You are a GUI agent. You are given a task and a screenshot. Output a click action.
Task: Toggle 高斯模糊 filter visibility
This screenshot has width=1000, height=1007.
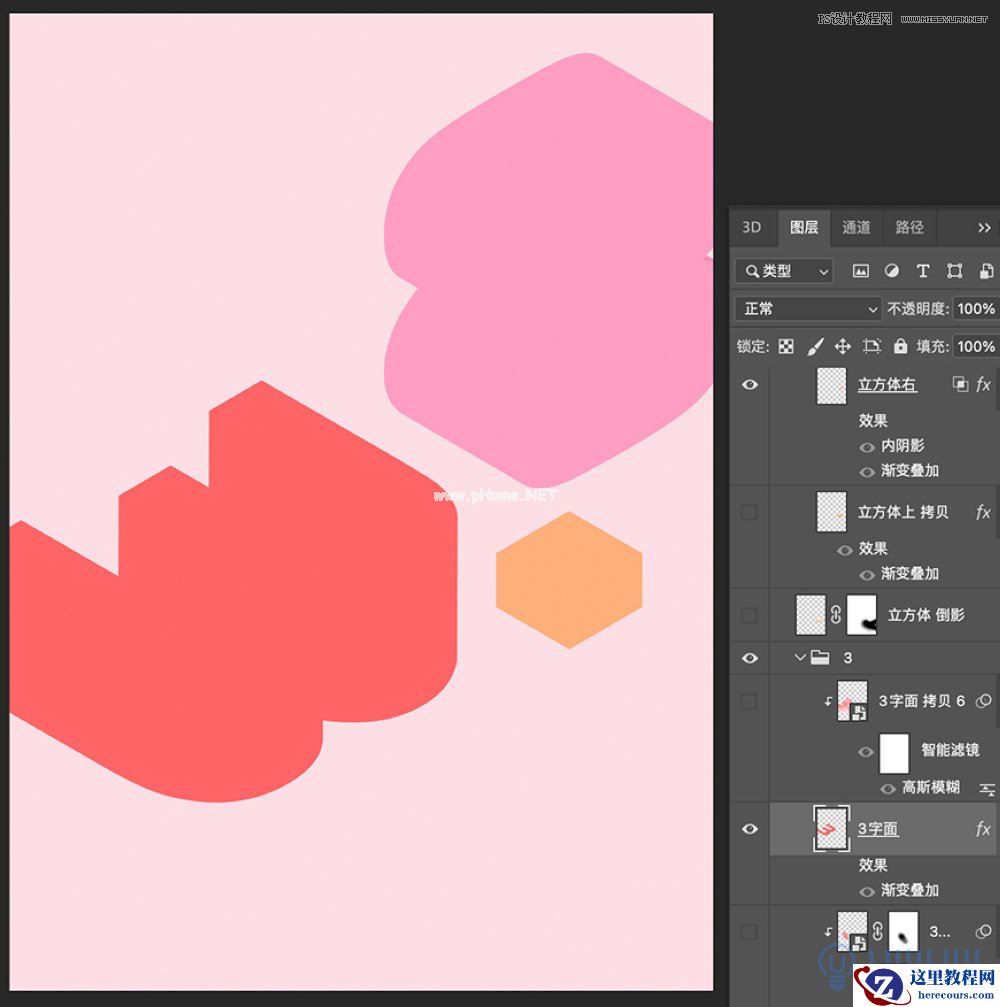888,789
